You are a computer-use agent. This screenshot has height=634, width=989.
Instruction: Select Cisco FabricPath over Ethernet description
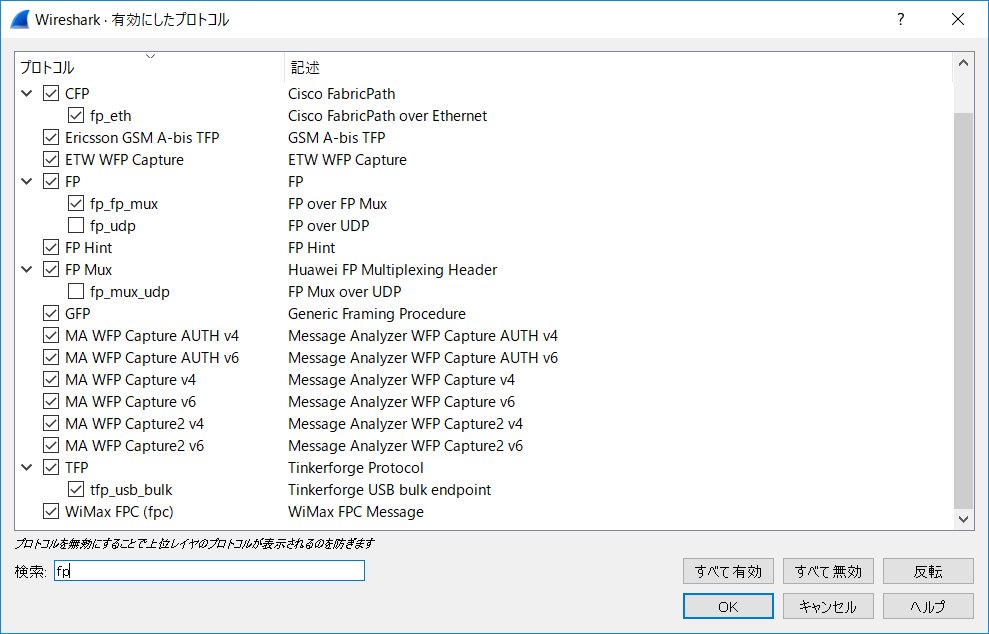[x=387, y=115]
